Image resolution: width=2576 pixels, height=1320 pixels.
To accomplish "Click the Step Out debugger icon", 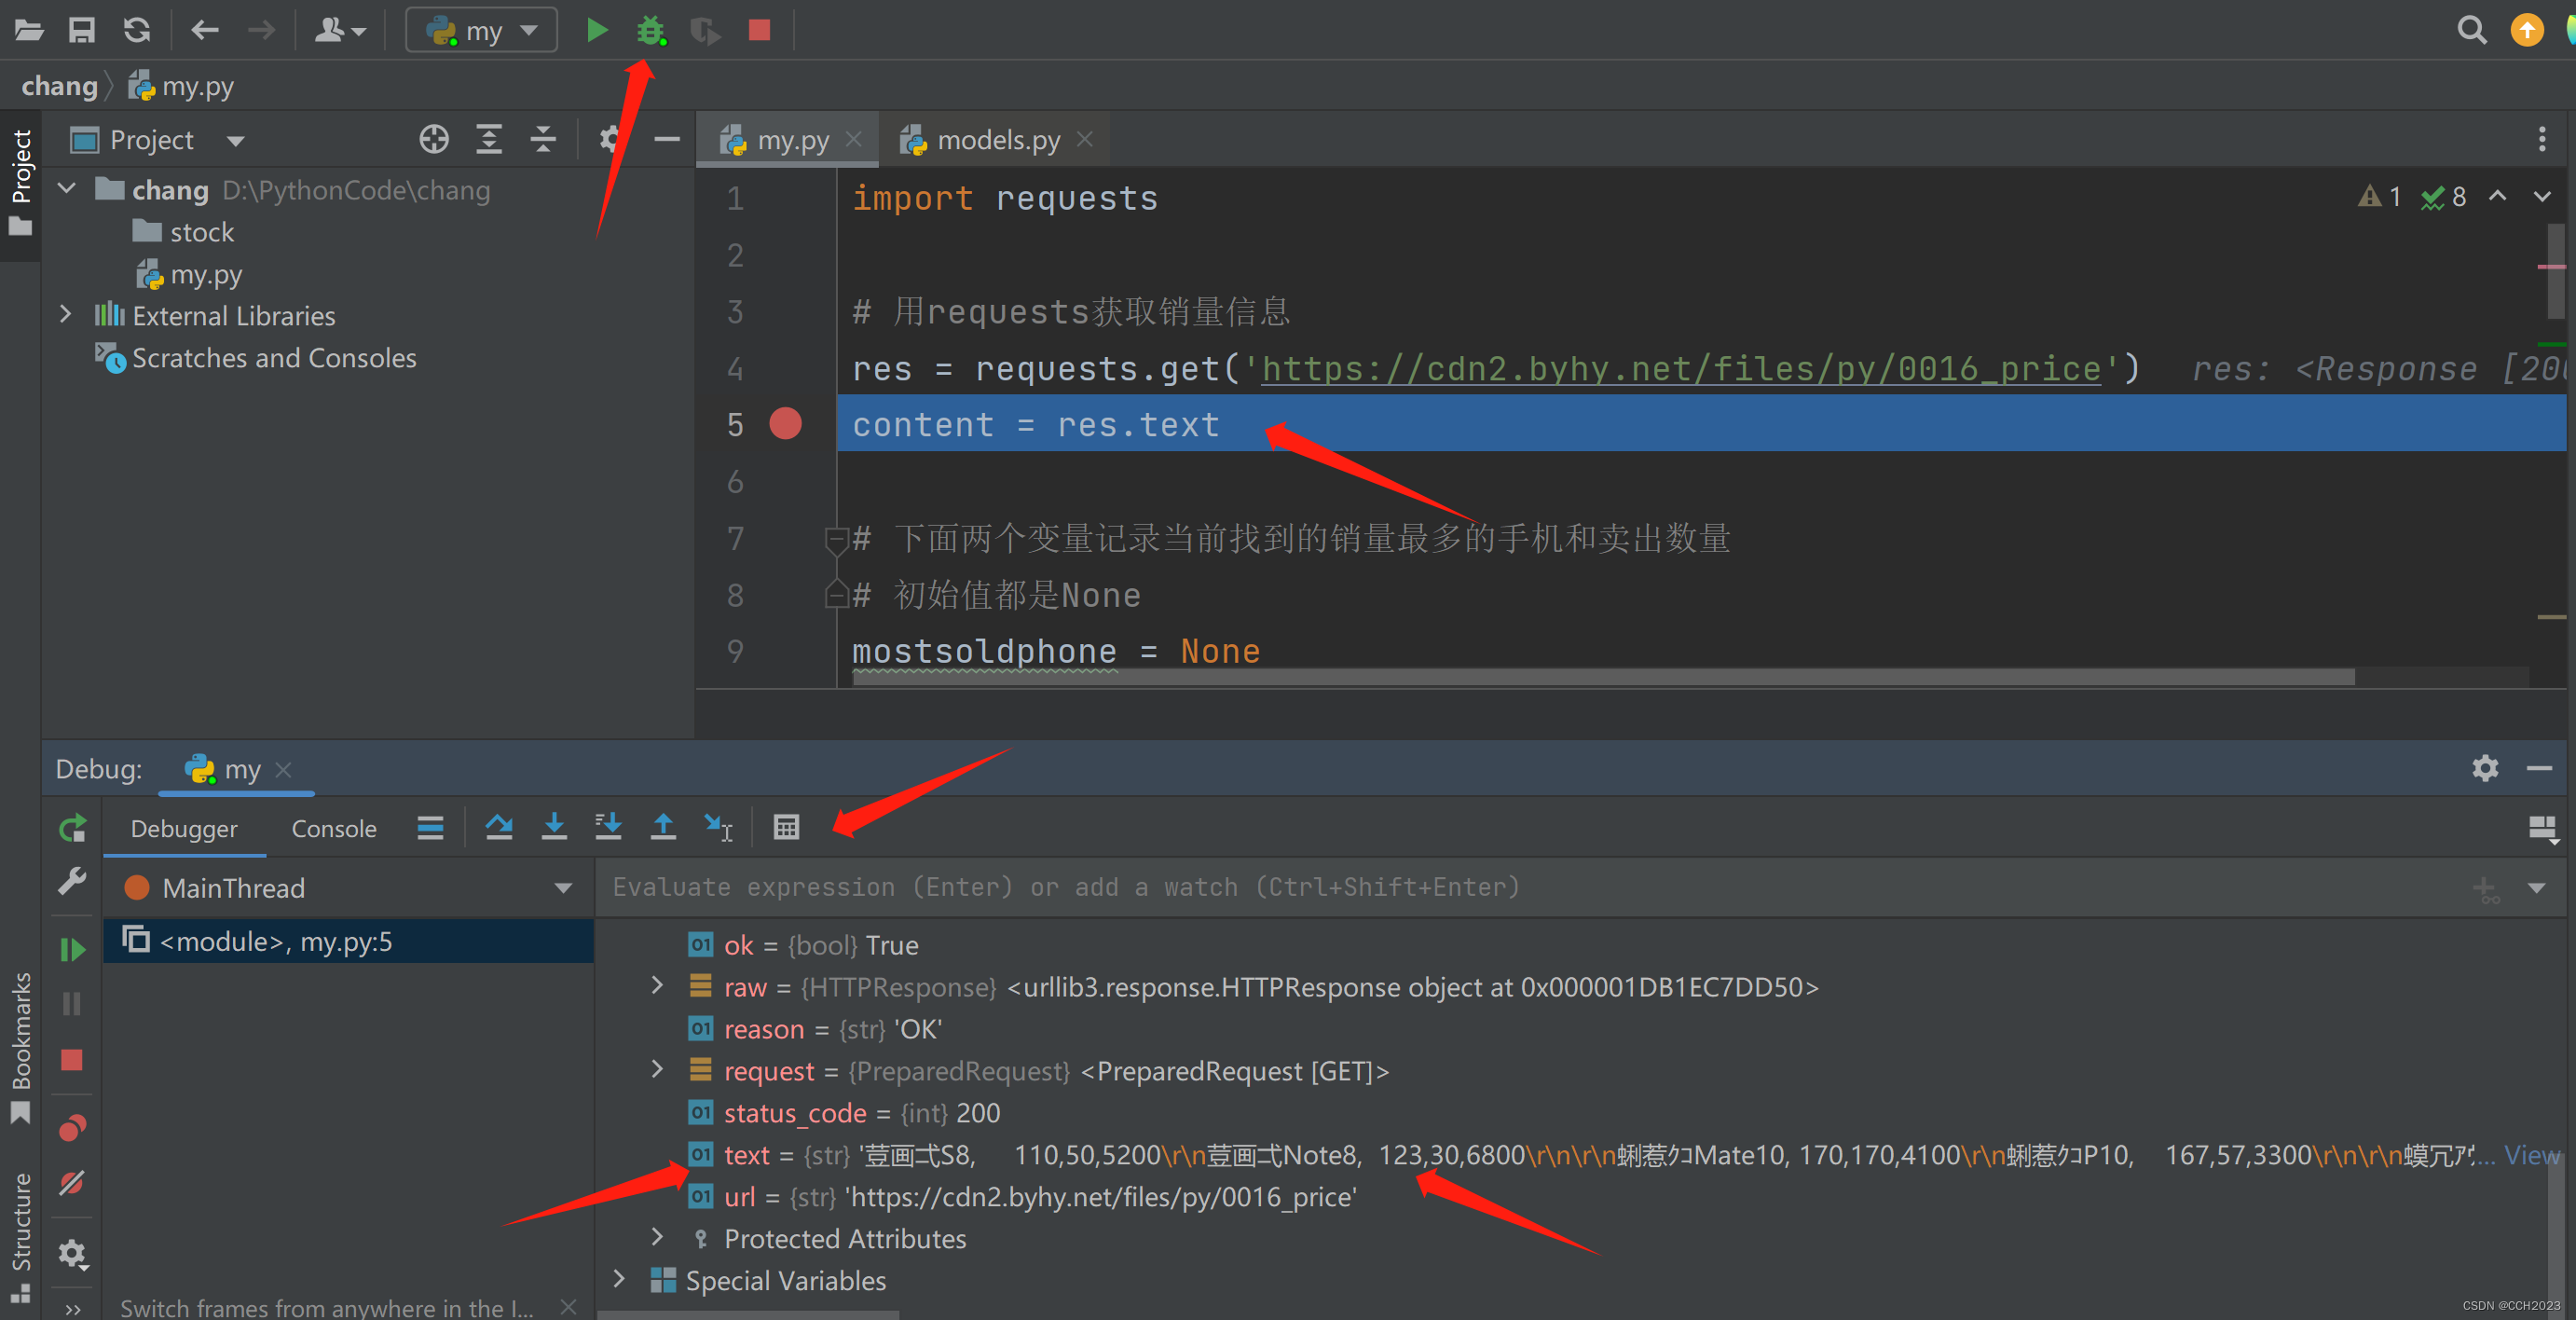I will (663, 827).
